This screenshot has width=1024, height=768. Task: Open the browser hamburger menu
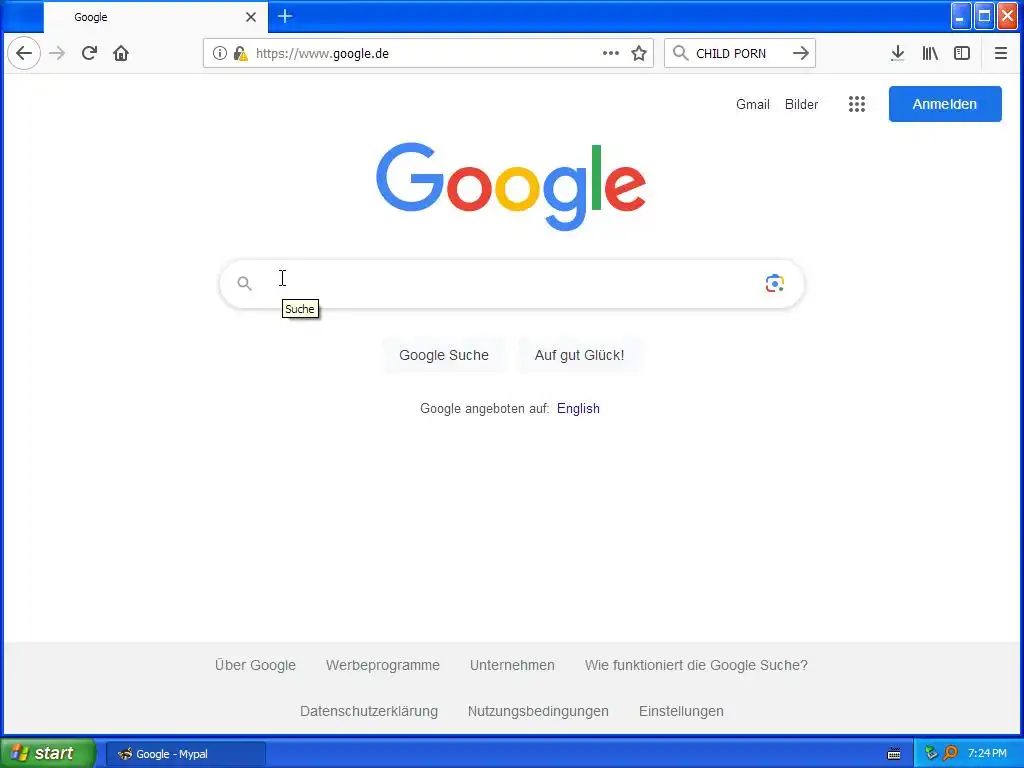(1000, 53)
